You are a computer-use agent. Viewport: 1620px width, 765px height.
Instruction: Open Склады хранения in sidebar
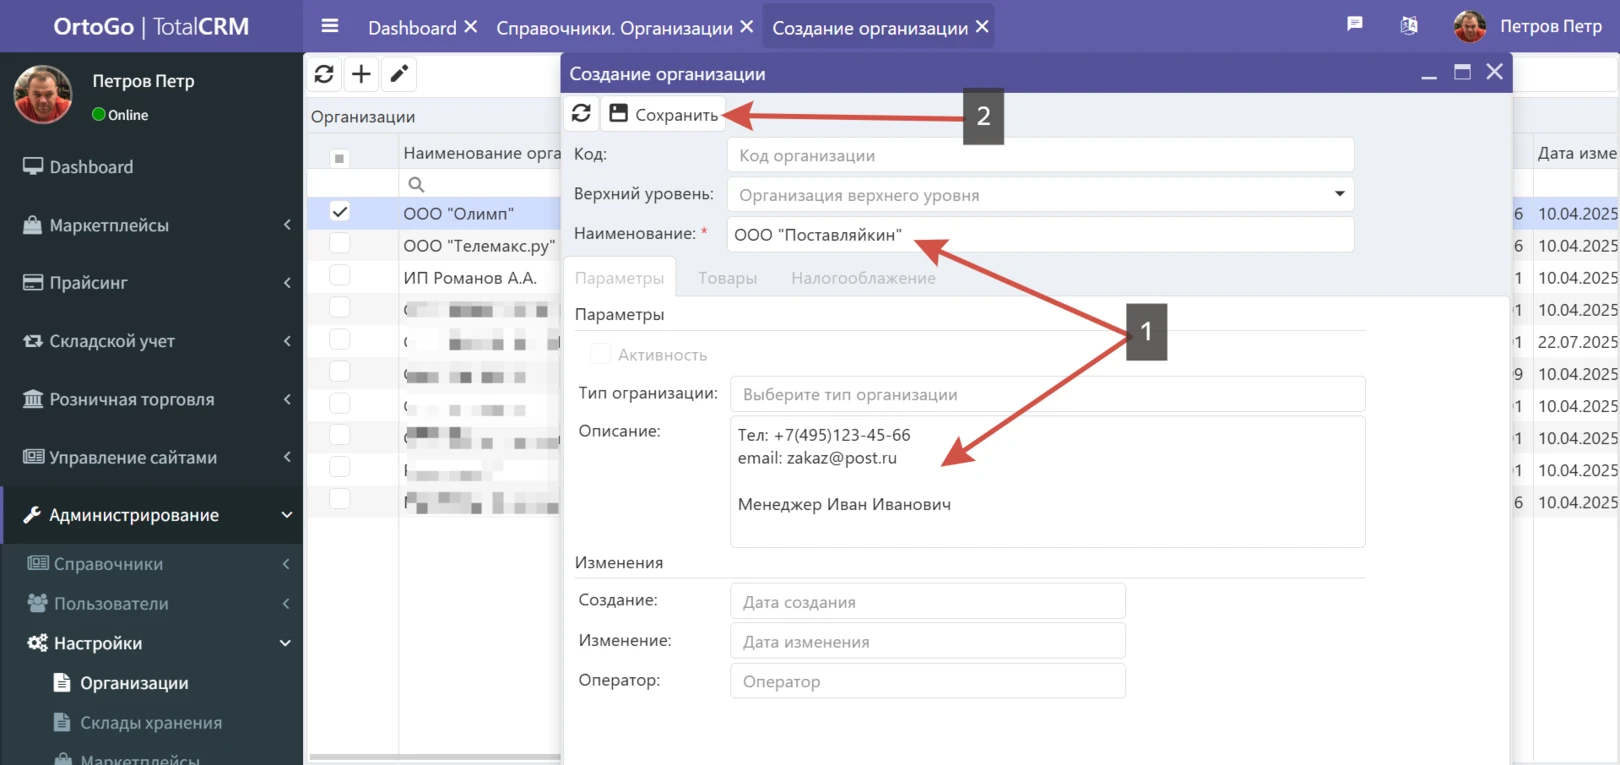[150, 723]
